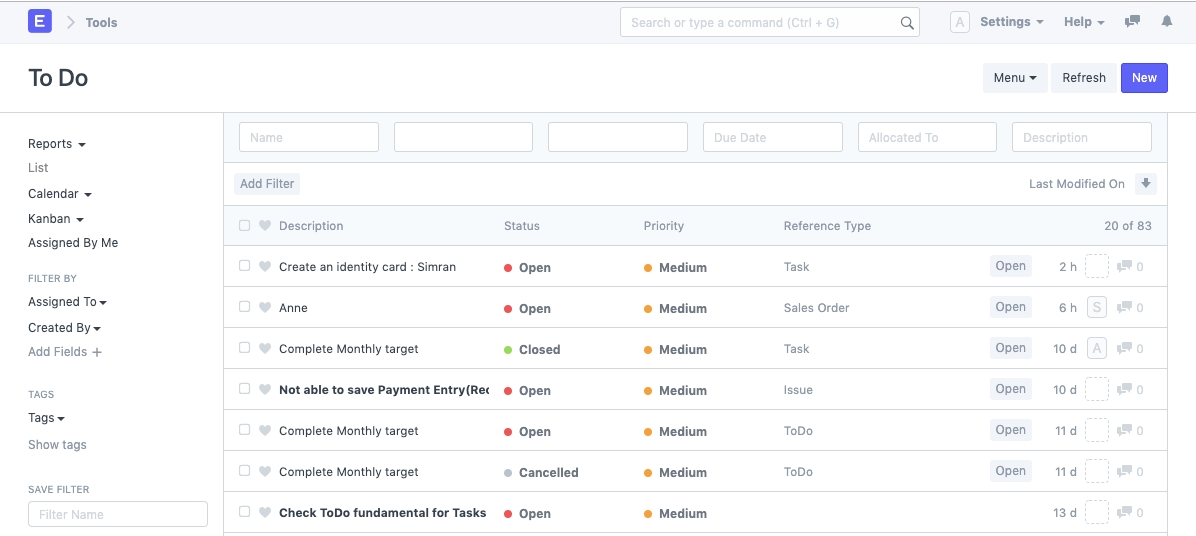Click the Due Date filter field
This screenshot has width=1196, height=536.
pyautogui.click(x=772, y=138)
